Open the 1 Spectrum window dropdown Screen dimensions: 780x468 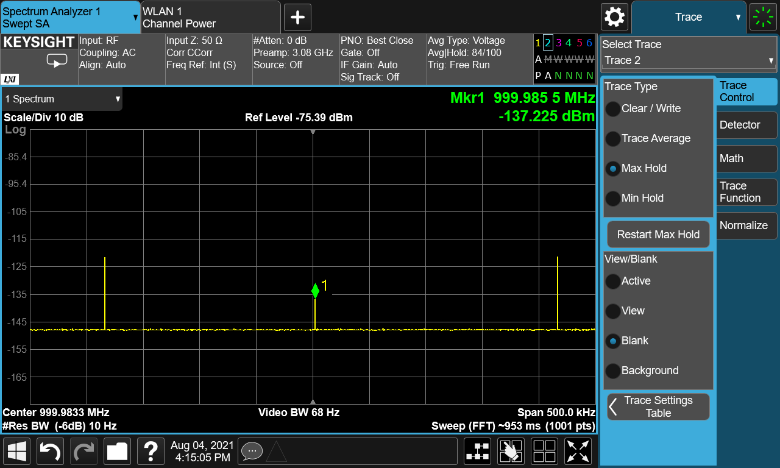(62, 99)
